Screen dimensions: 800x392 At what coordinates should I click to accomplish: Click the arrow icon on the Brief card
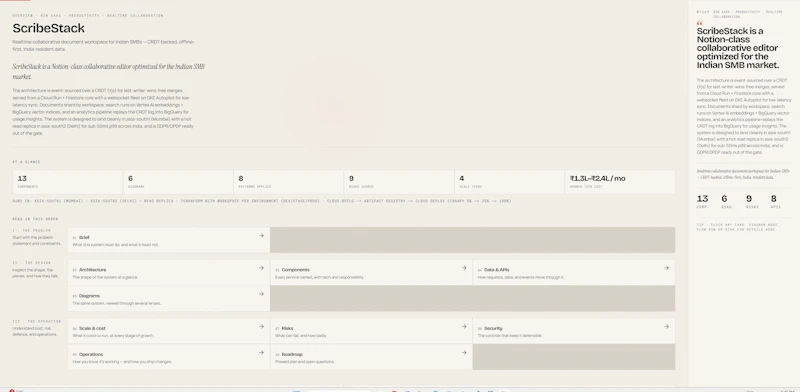click(261, 236)
